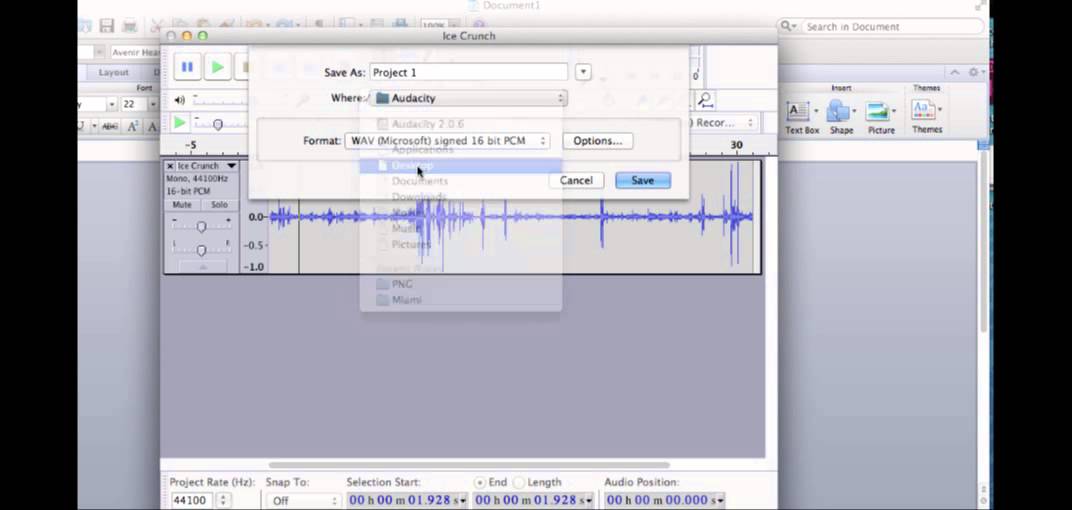1072x510 pixels.
Task: Click the search magnifier icon in Word
Action: coord(787,26)
